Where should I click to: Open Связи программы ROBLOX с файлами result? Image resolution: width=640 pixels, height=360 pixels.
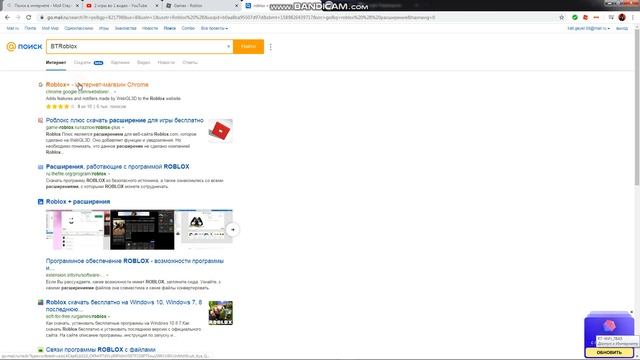click(100, 350)
